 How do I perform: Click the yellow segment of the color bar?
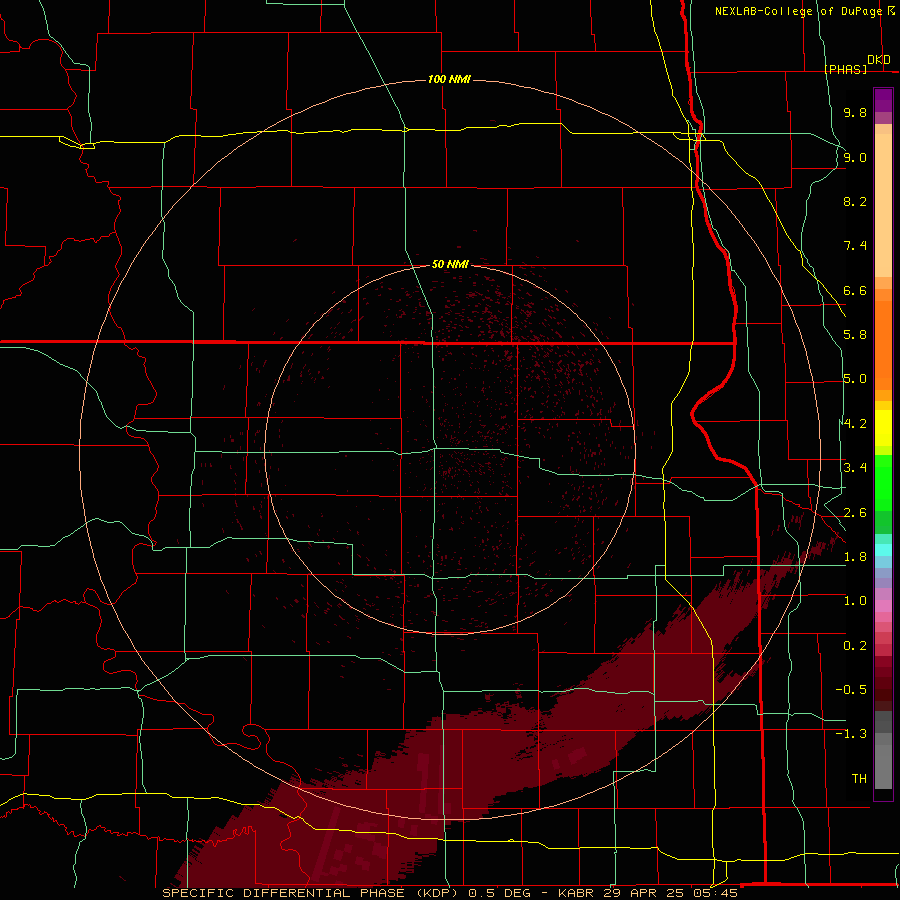coord(883,428)
